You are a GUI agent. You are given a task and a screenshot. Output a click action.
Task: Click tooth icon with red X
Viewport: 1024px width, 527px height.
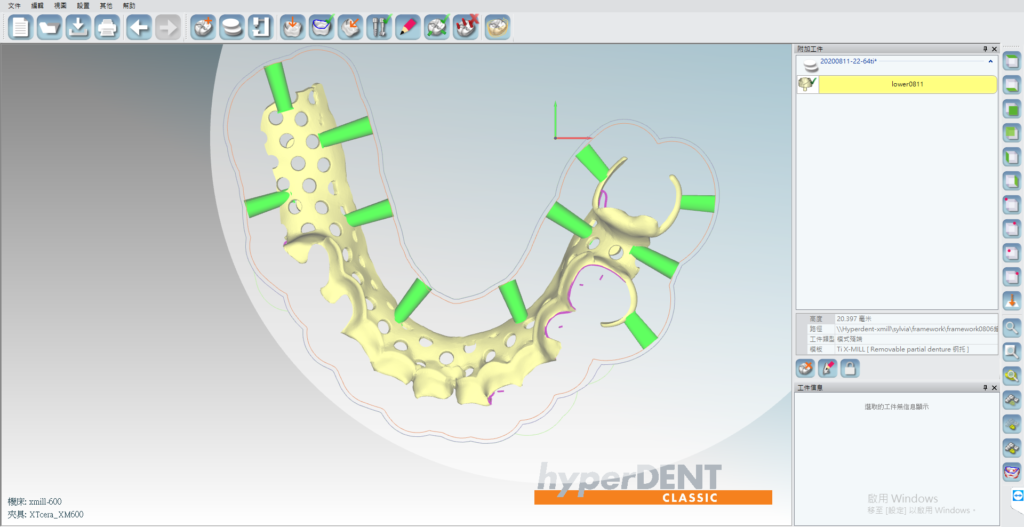click(x=465, y=27)
